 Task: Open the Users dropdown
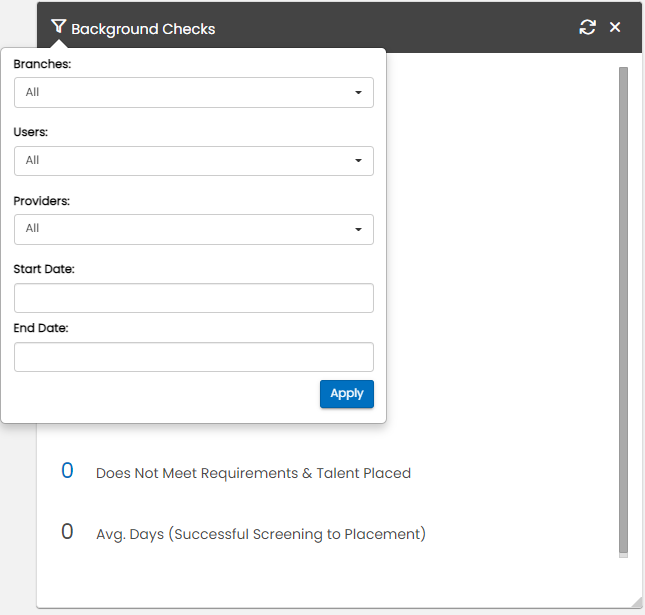click(x=194, y=161)
